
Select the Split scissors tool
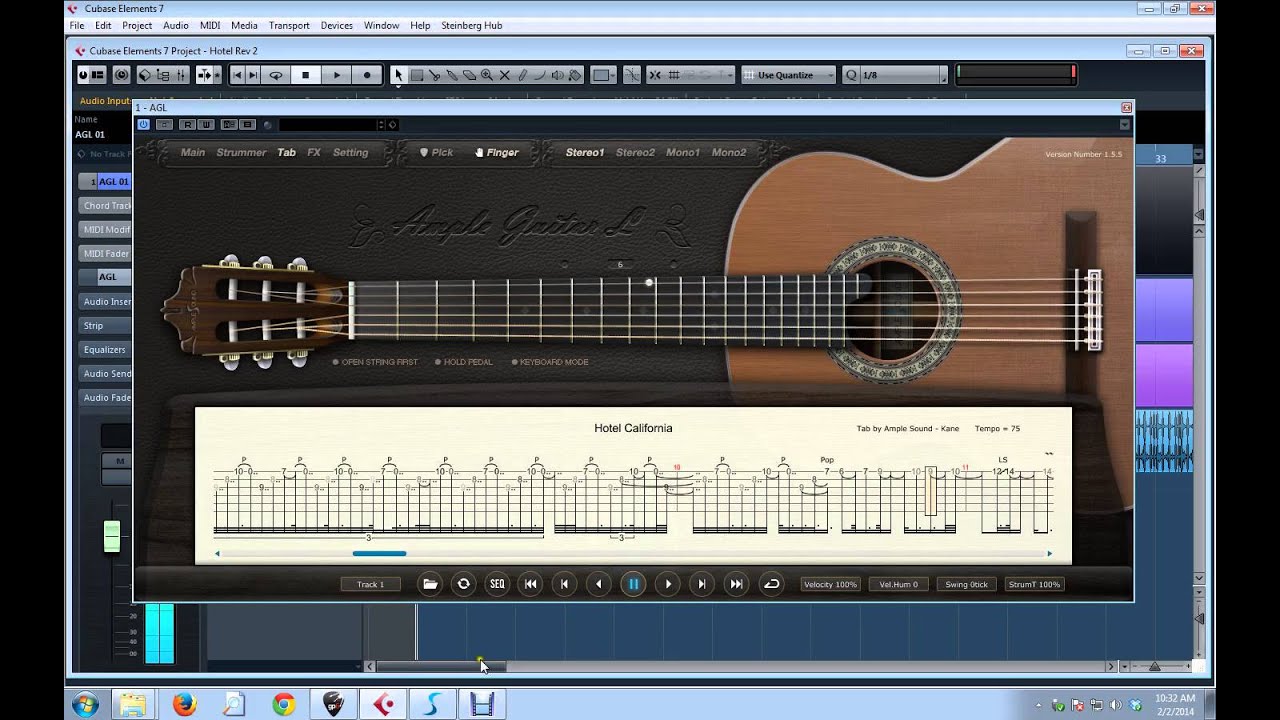pyautogui.click(x=434, y=75)
